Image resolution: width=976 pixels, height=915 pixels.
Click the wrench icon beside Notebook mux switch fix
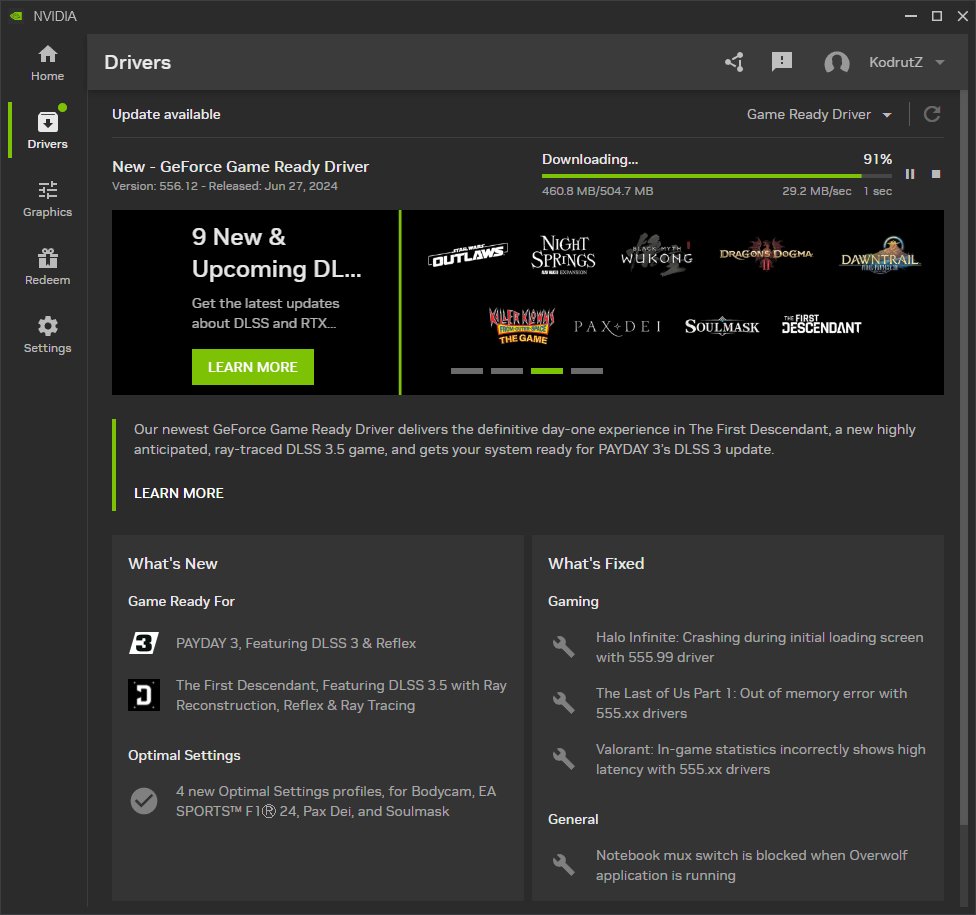(563, 865)
